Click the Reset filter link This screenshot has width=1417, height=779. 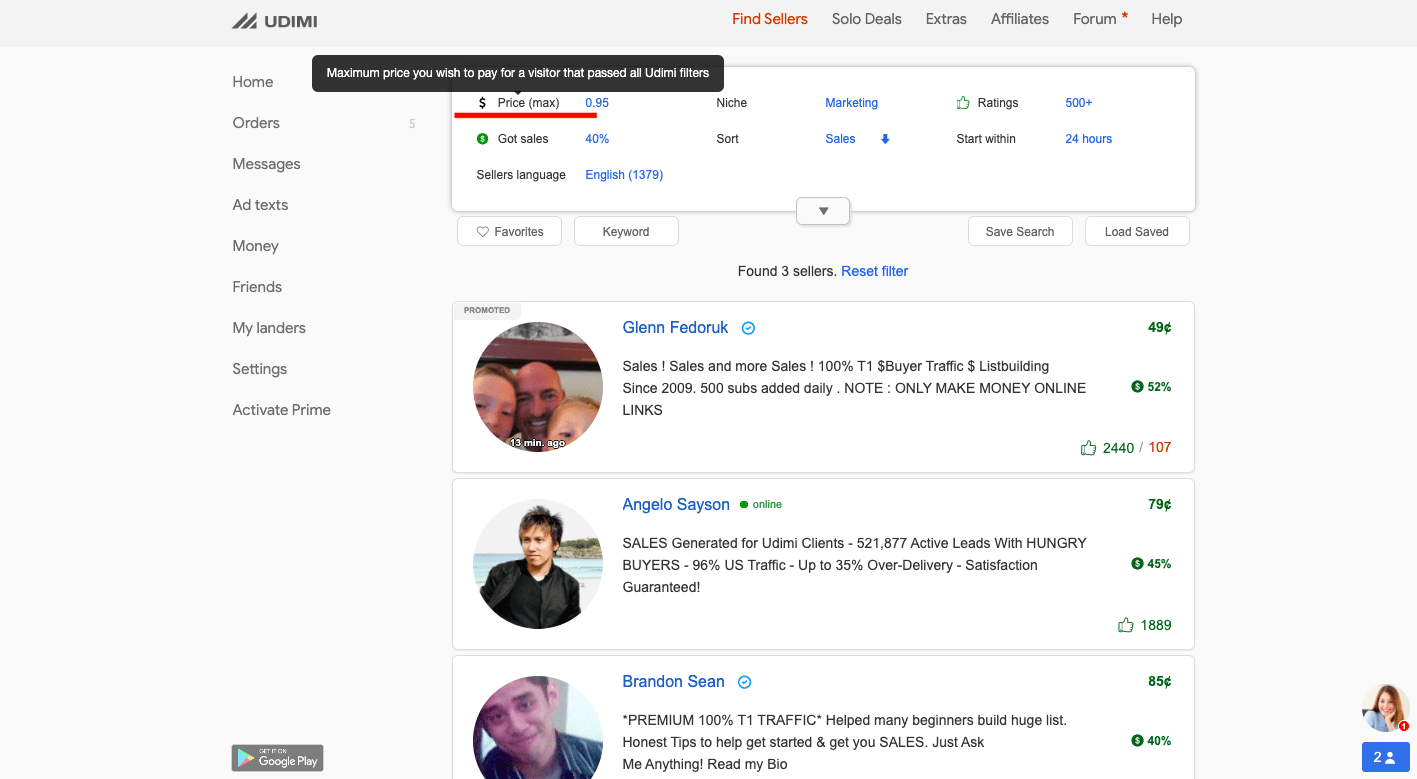click(x=874, y=271)
